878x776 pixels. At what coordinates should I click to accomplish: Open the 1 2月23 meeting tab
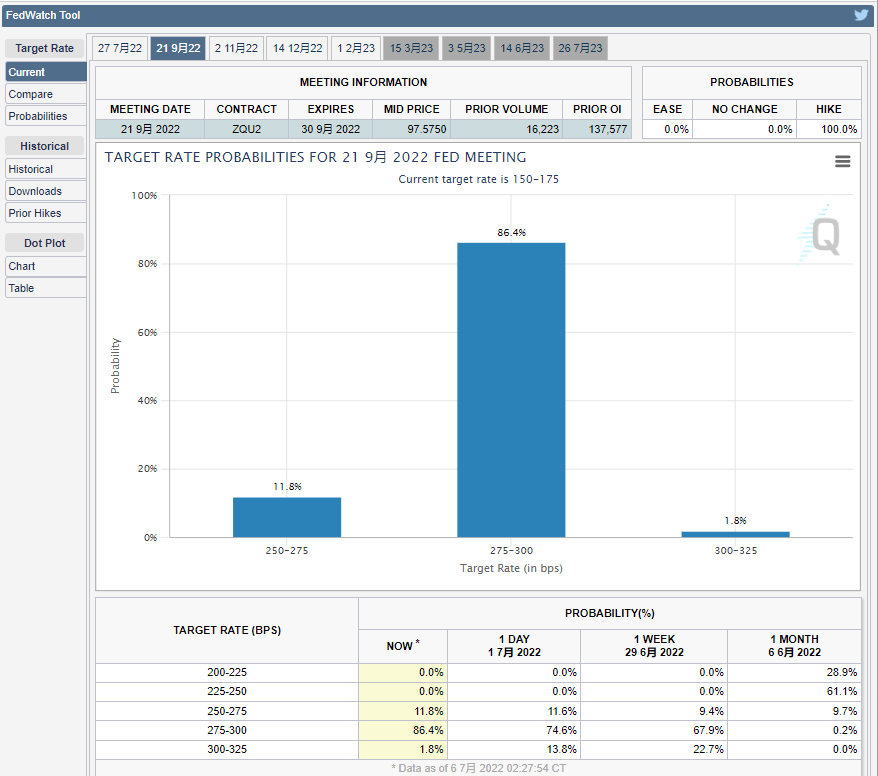click(356, 48)
